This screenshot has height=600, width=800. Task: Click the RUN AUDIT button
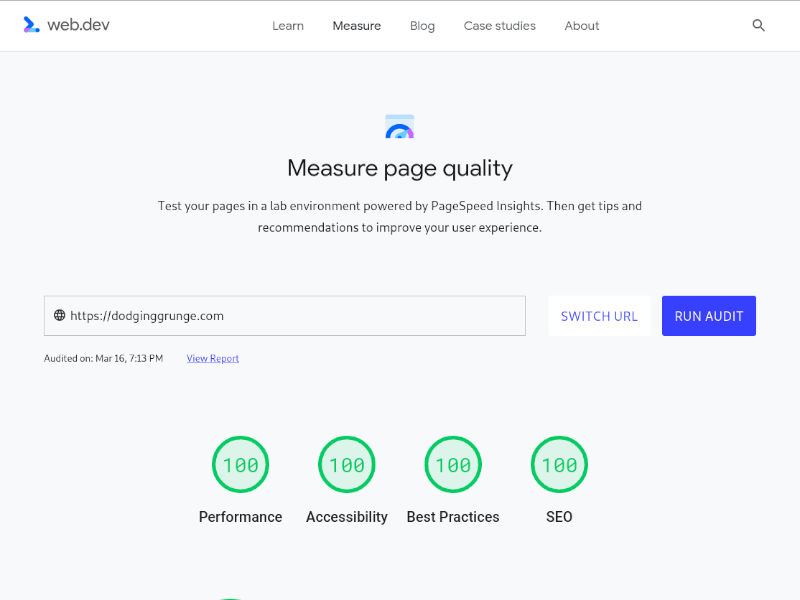708,315
